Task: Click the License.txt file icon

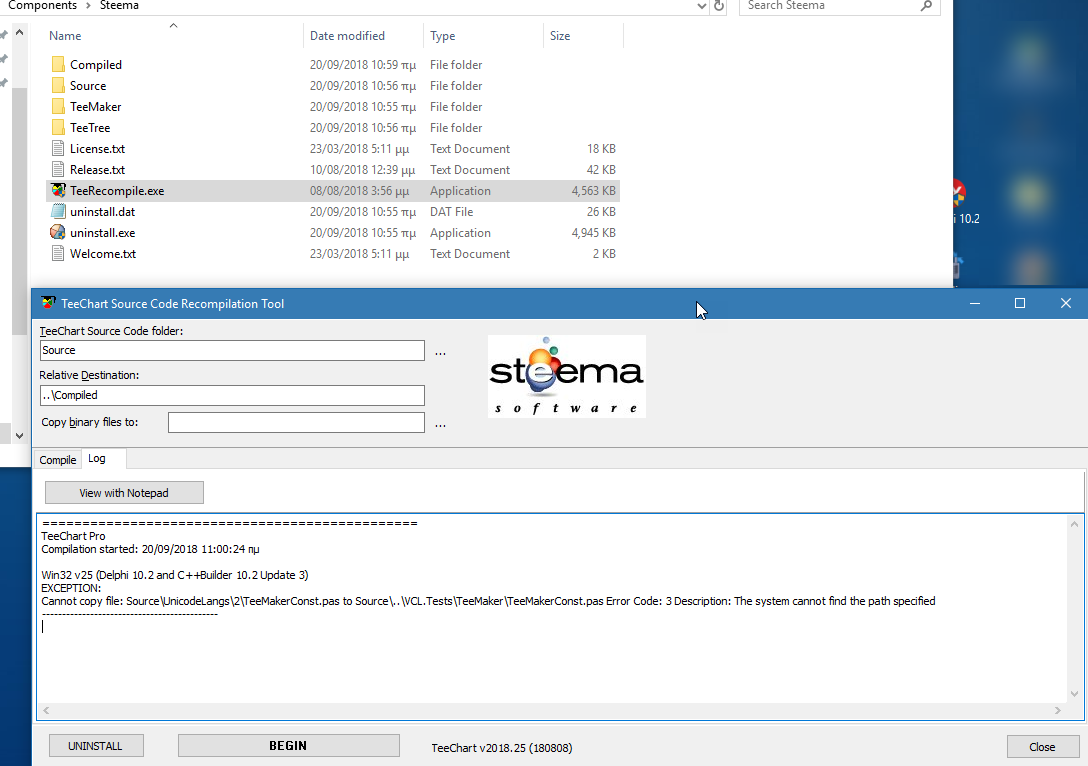Action: [58, 148]
